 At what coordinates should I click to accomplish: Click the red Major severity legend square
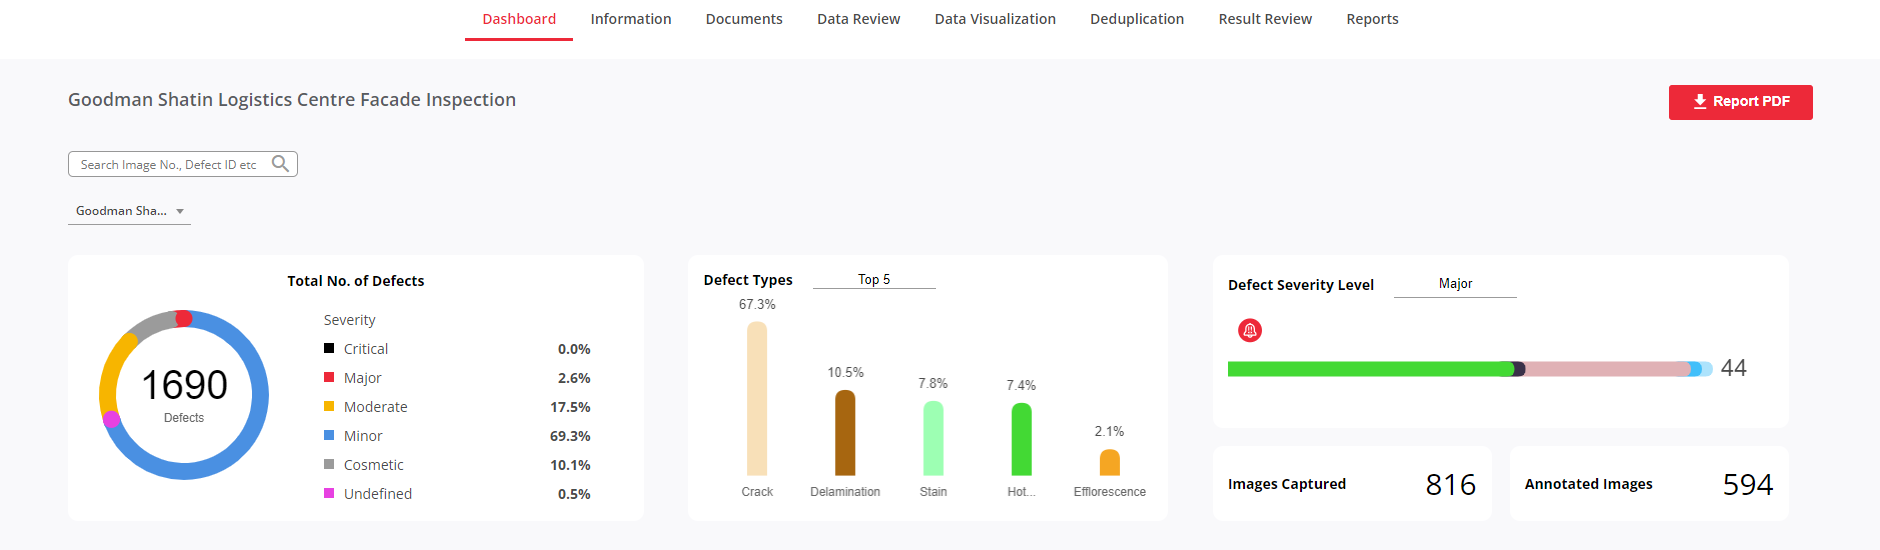coord(329,377)
